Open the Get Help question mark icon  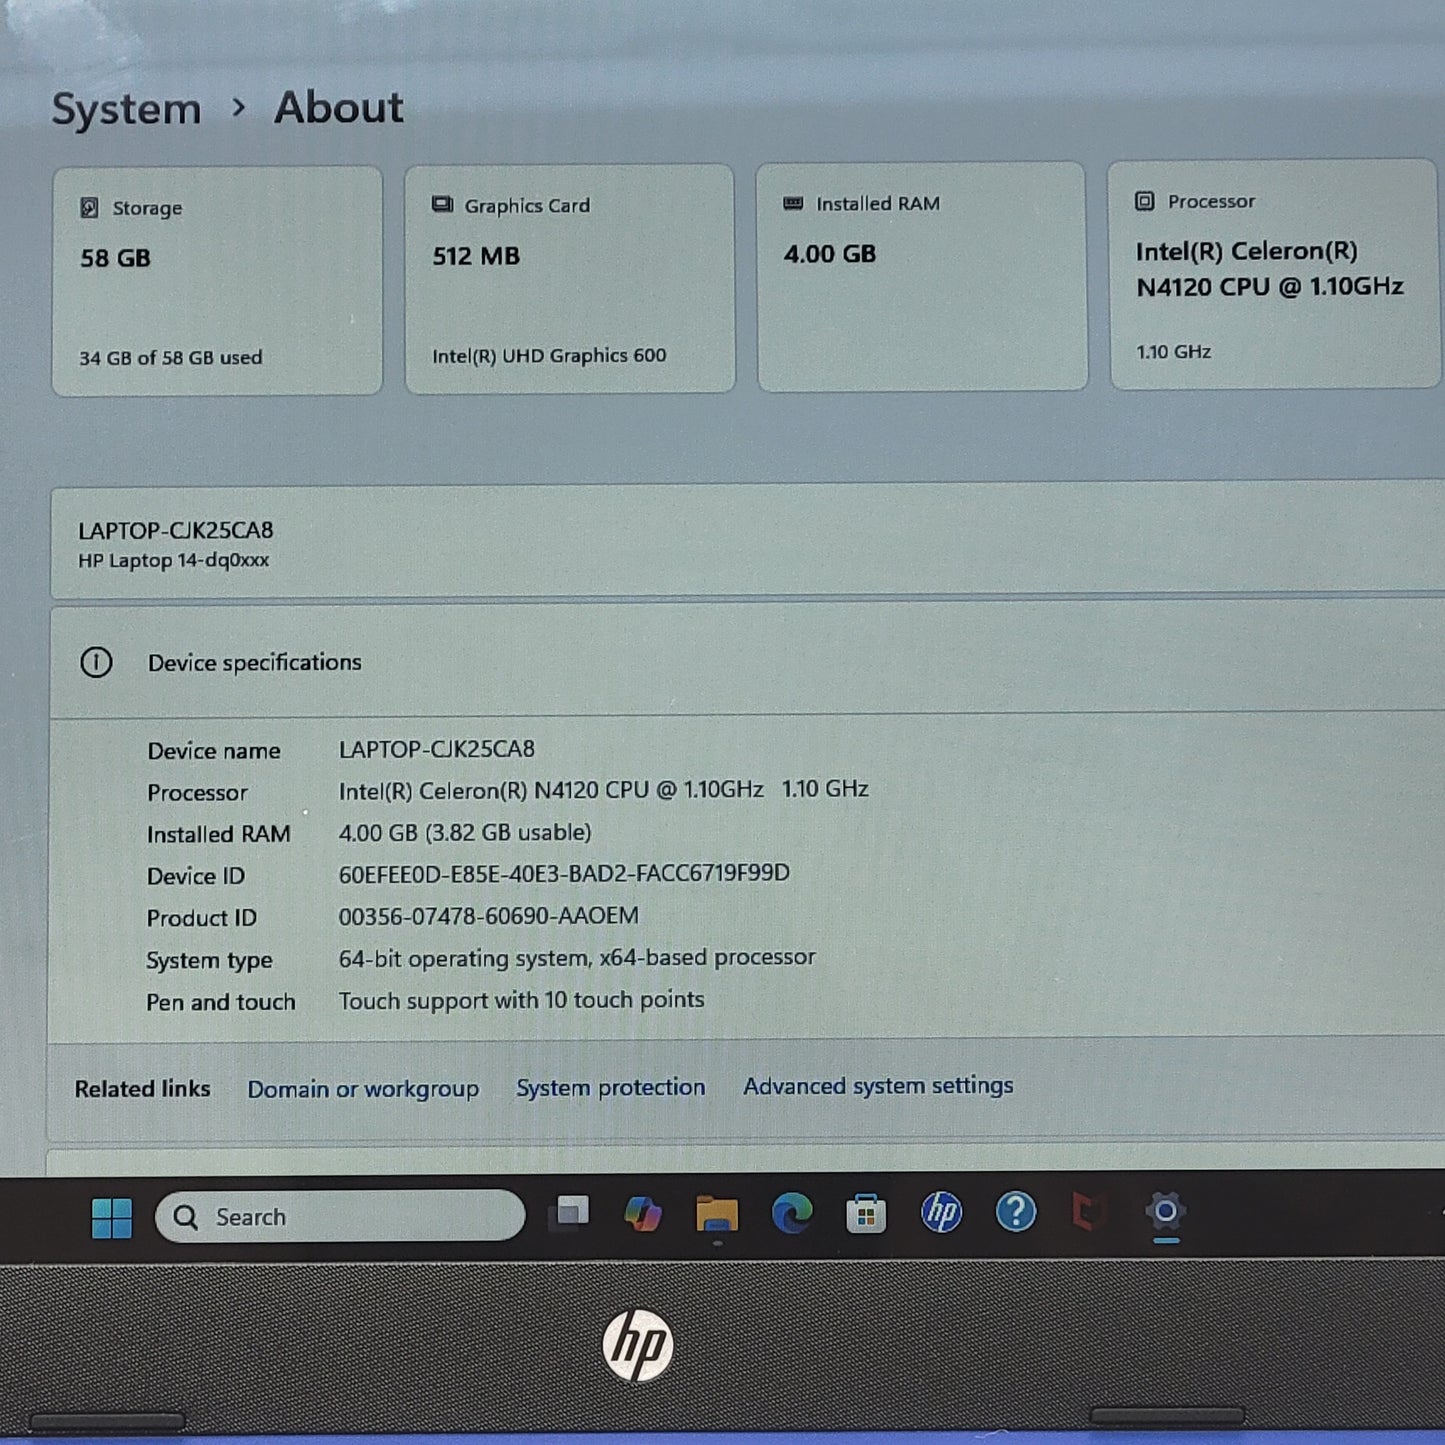[1015, 1214]
